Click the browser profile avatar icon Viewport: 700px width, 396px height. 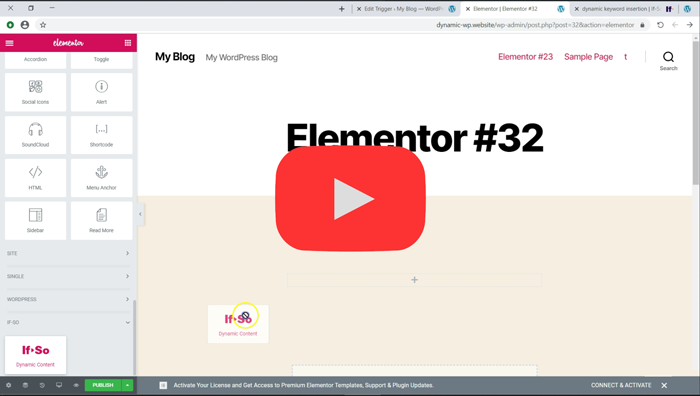click(25, 25)
